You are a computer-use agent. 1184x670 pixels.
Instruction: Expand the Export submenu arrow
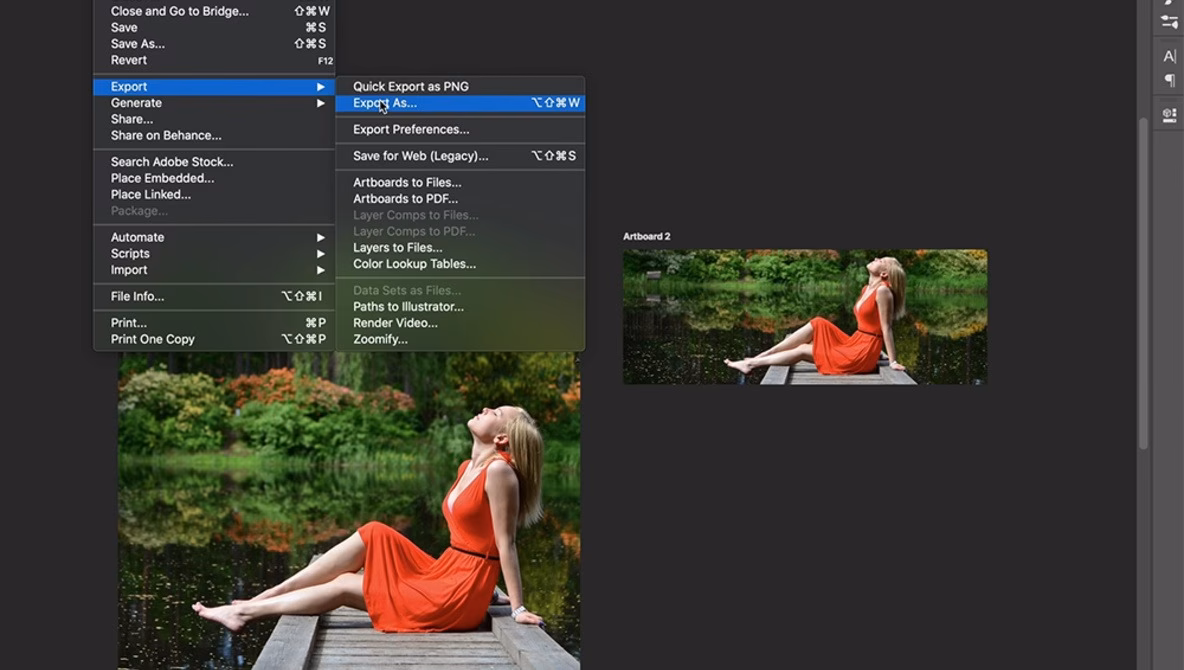(322, 86)
